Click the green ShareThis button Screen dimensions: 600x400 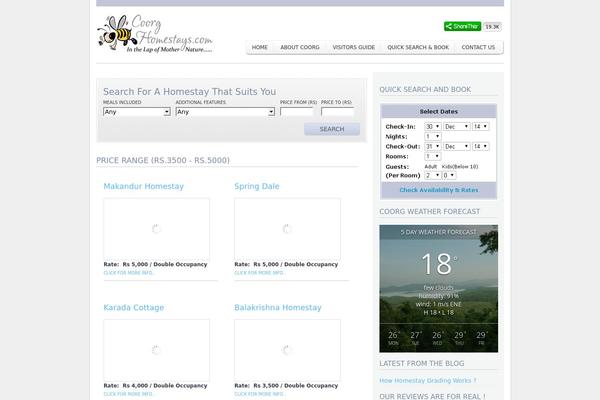462,26
